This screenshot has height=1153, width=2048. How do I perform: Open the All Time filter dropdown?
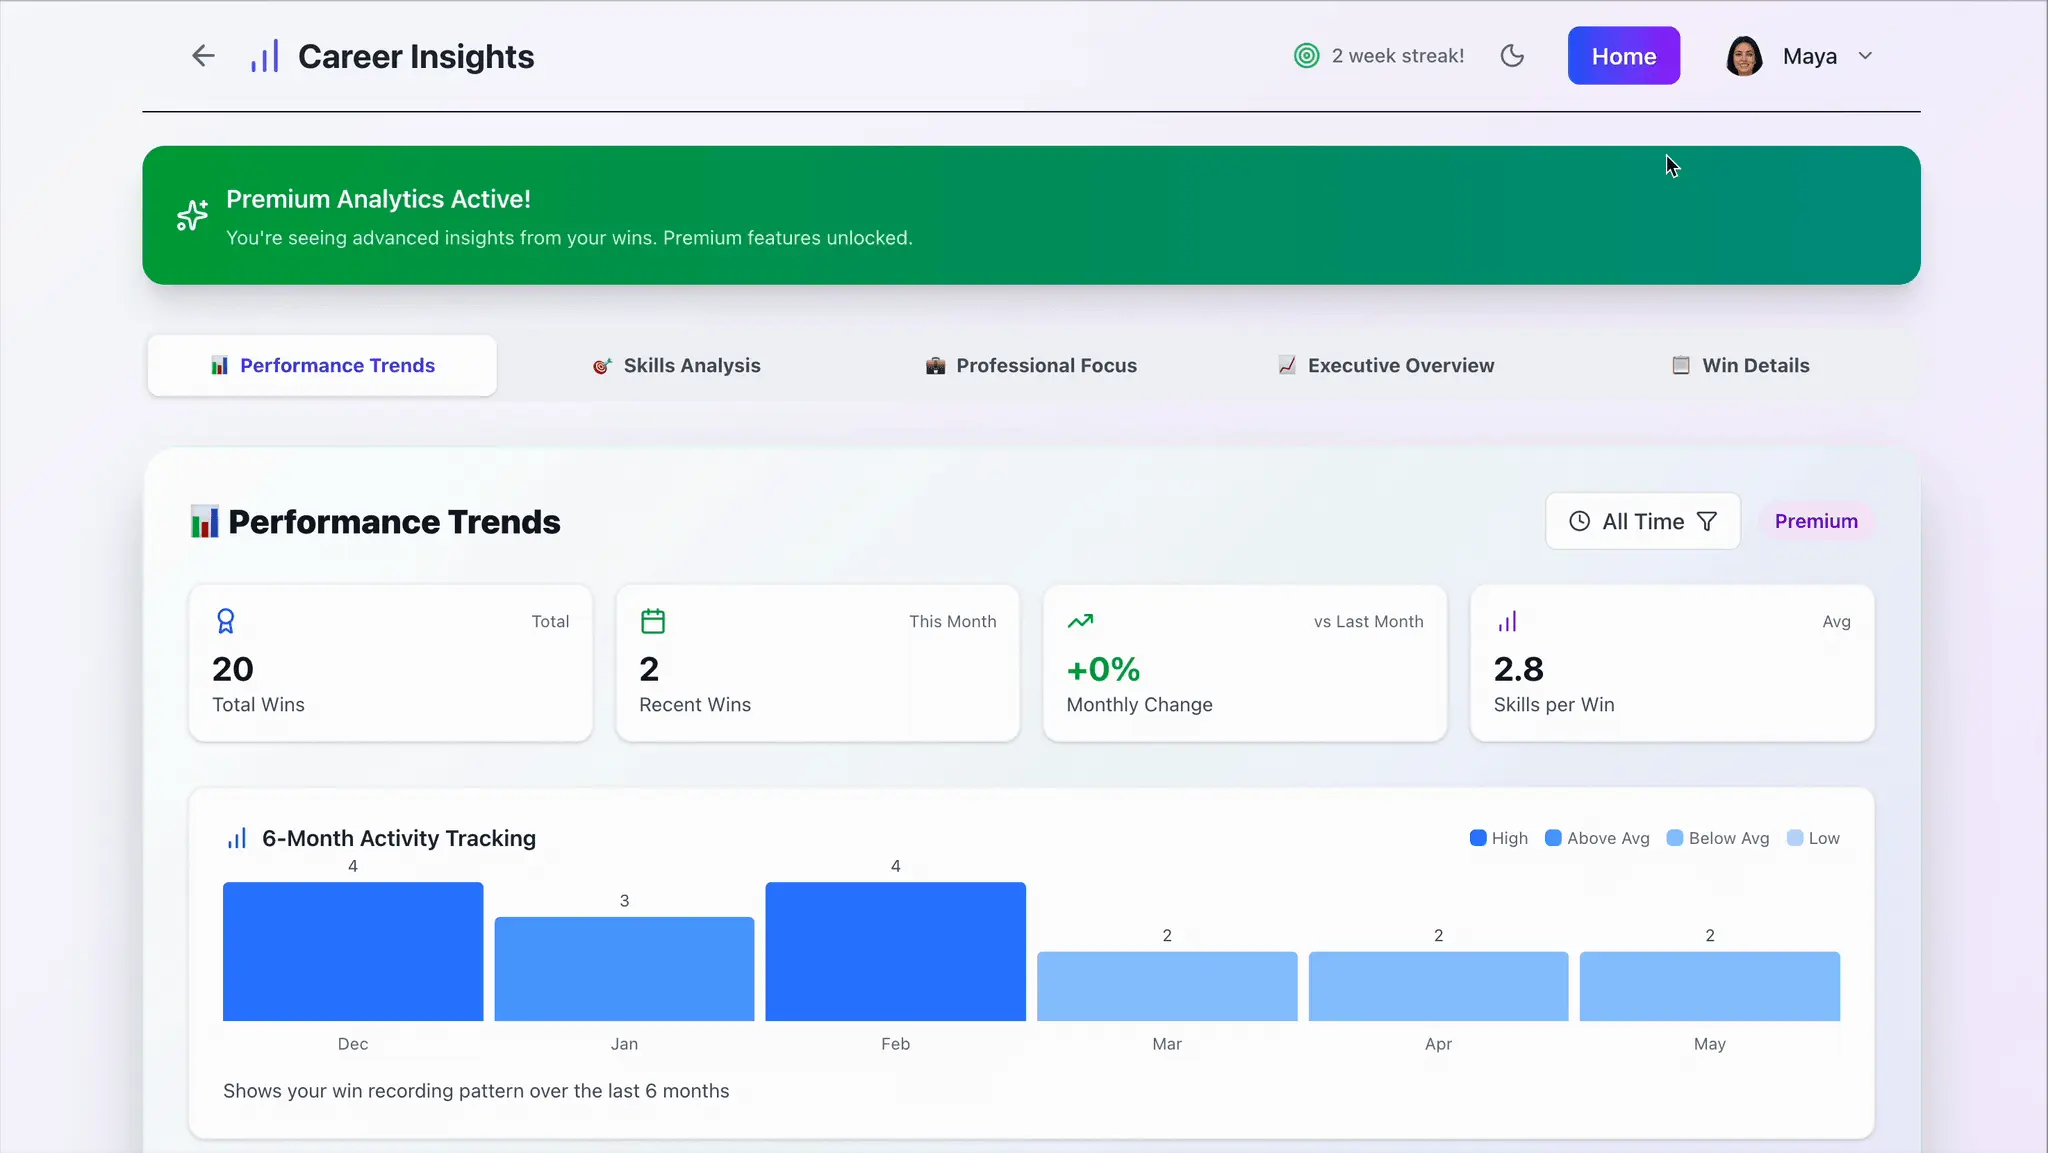pyautogui.click(x=1642, y=521)
